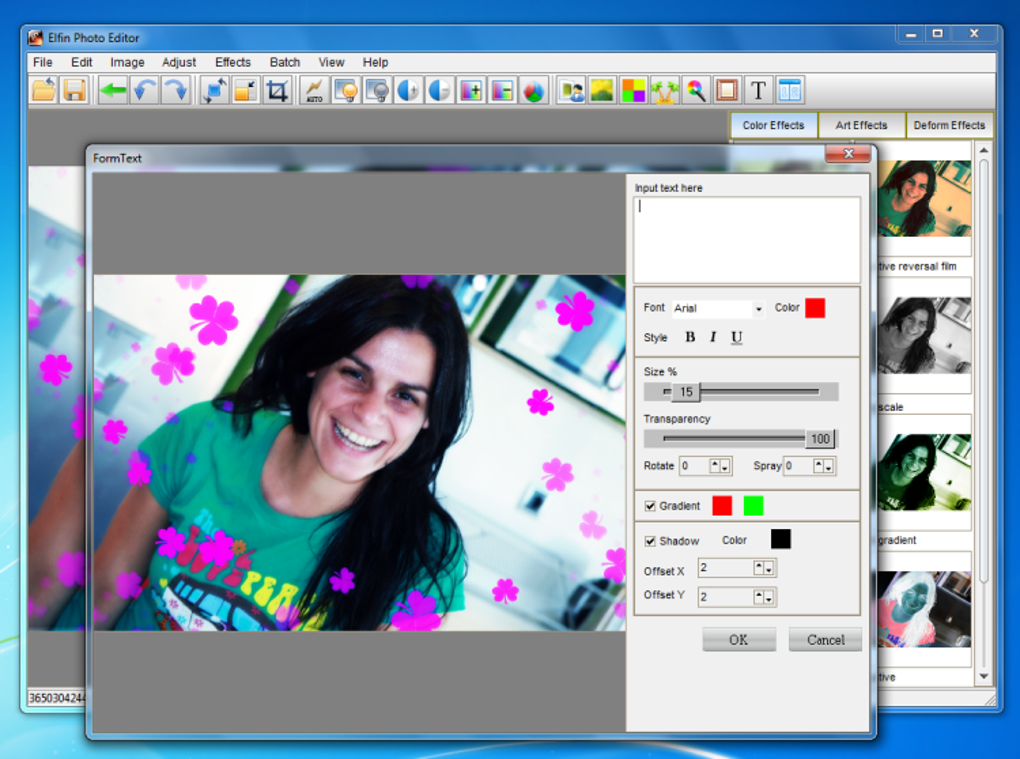Click the Offset Y value field
This screenshot has width=1020, height=759.
tap(725, 596)
